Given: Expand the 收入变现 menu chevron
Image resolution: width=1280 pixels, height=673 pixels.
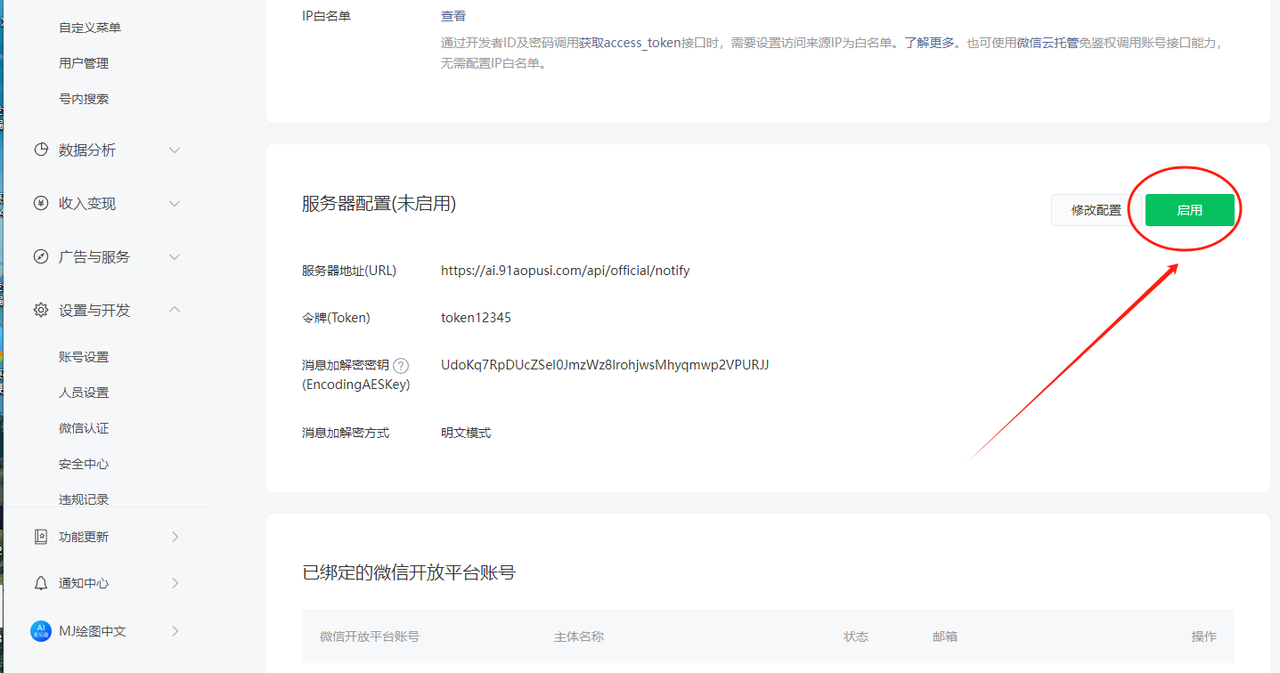Looking at the screenshot, I should [174, 203].
